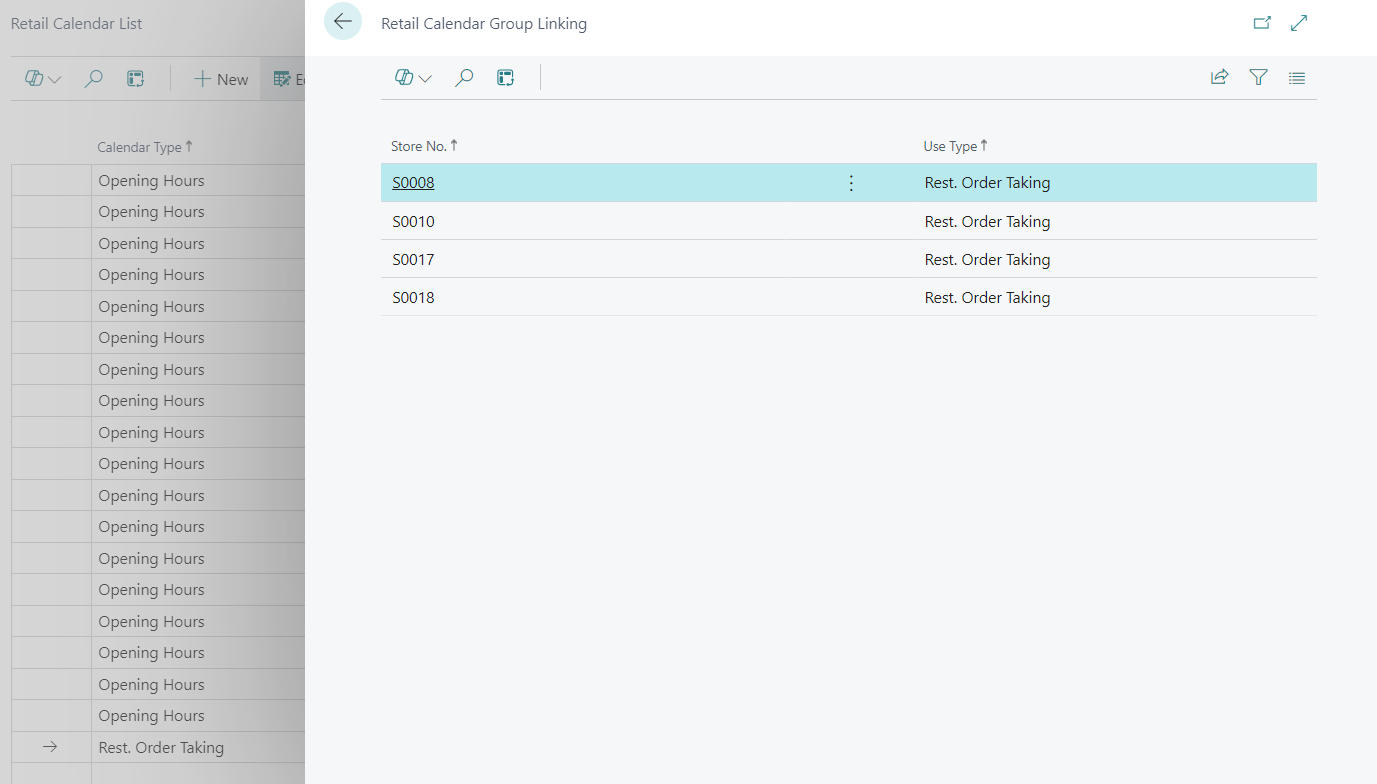The width and height of the screenshot is (1377, 784).
Task: Open the Copilot dropdown in Group Linking toolbar
Action: pyautogui.click(x=413, y=78)
